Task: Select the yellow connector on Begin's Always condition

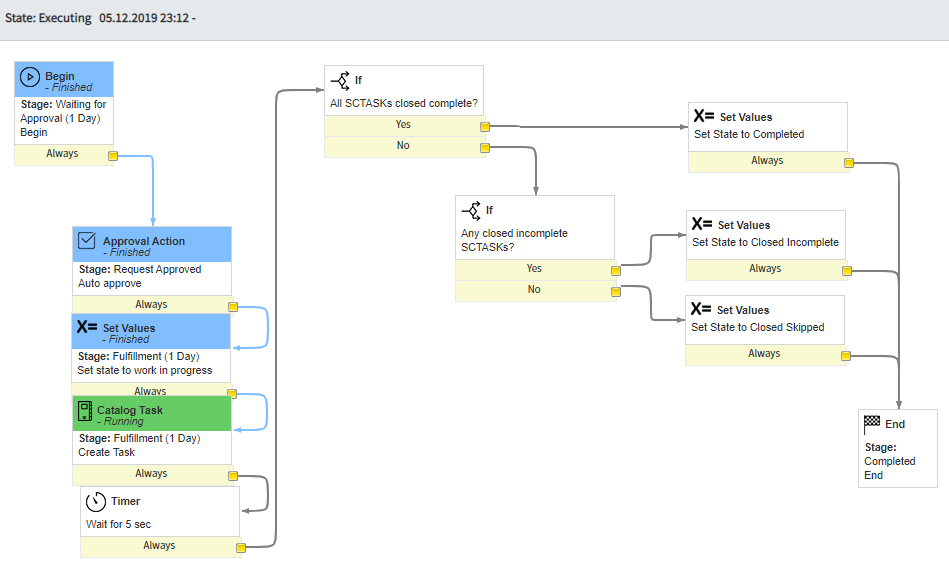Action: tap(113, 155)
